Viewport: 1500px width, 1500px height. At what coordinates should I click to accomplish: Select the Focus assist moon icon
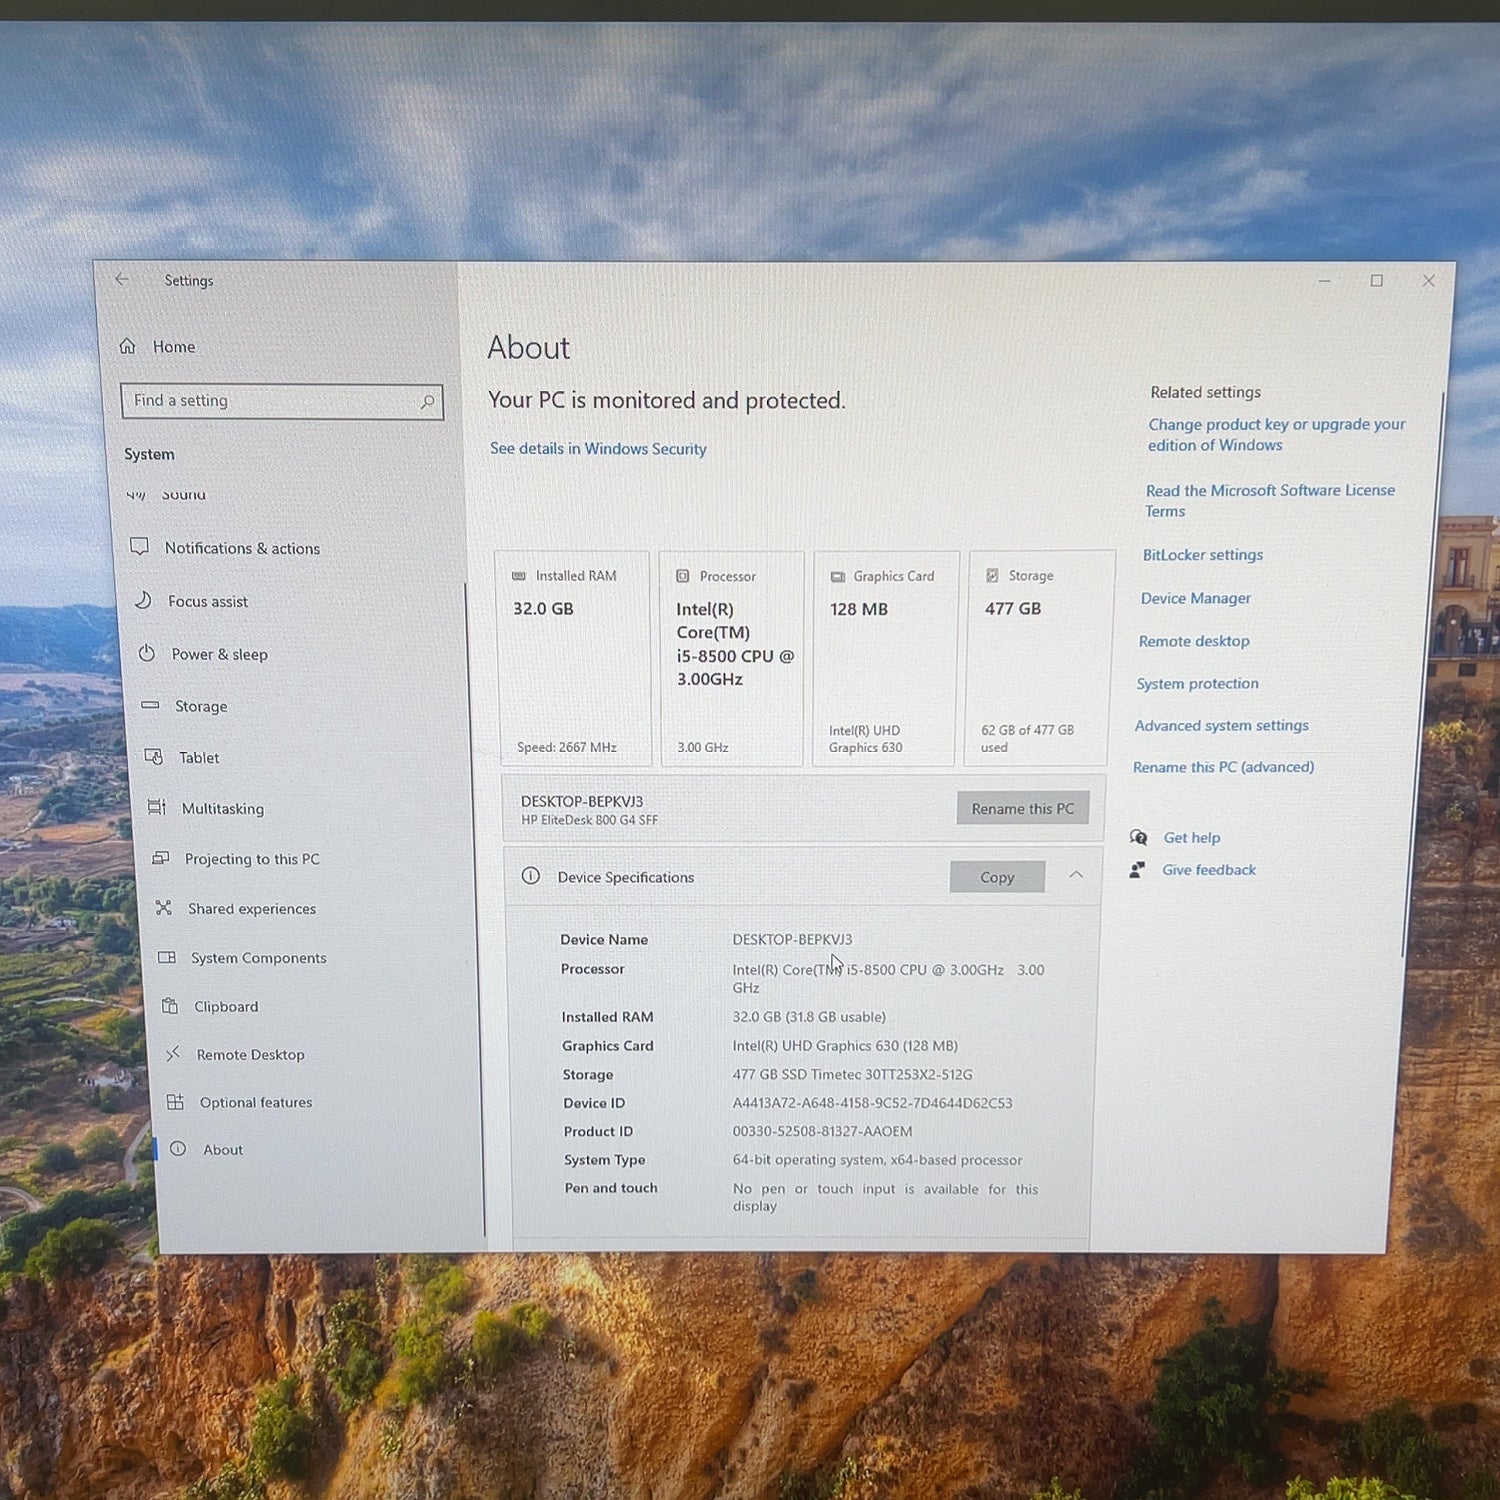click(x=143, y=600)
